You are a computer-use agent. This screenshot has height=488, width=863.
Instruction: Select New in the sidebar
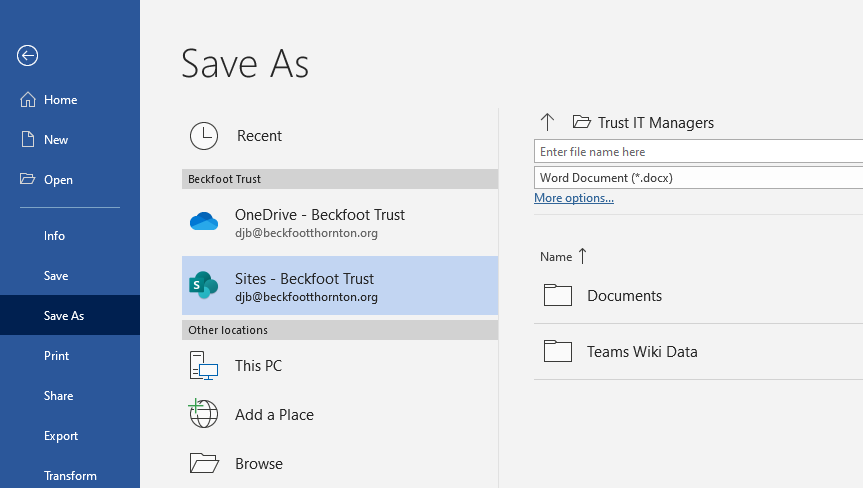pyautogui.click(x=70, y=140)
